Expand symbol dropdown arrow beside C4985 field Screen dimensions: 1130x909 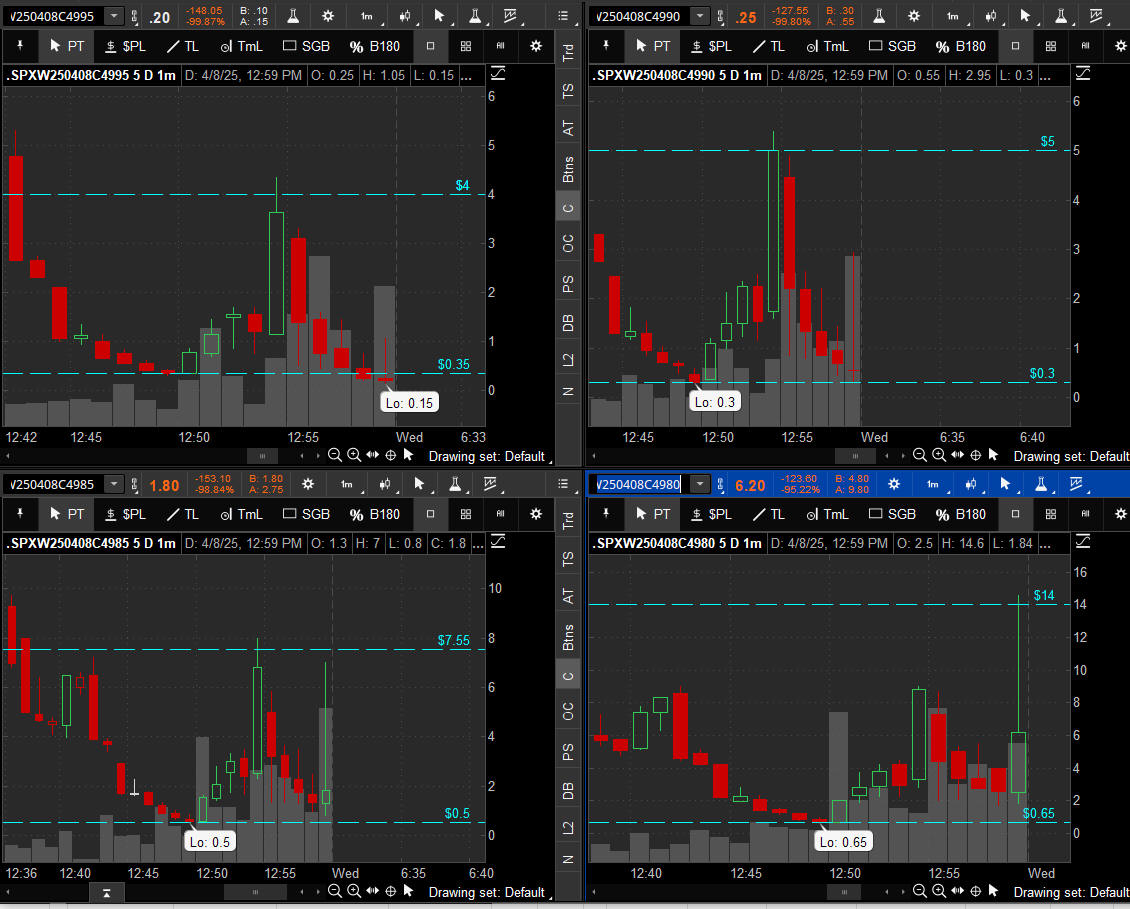point(114,484)
